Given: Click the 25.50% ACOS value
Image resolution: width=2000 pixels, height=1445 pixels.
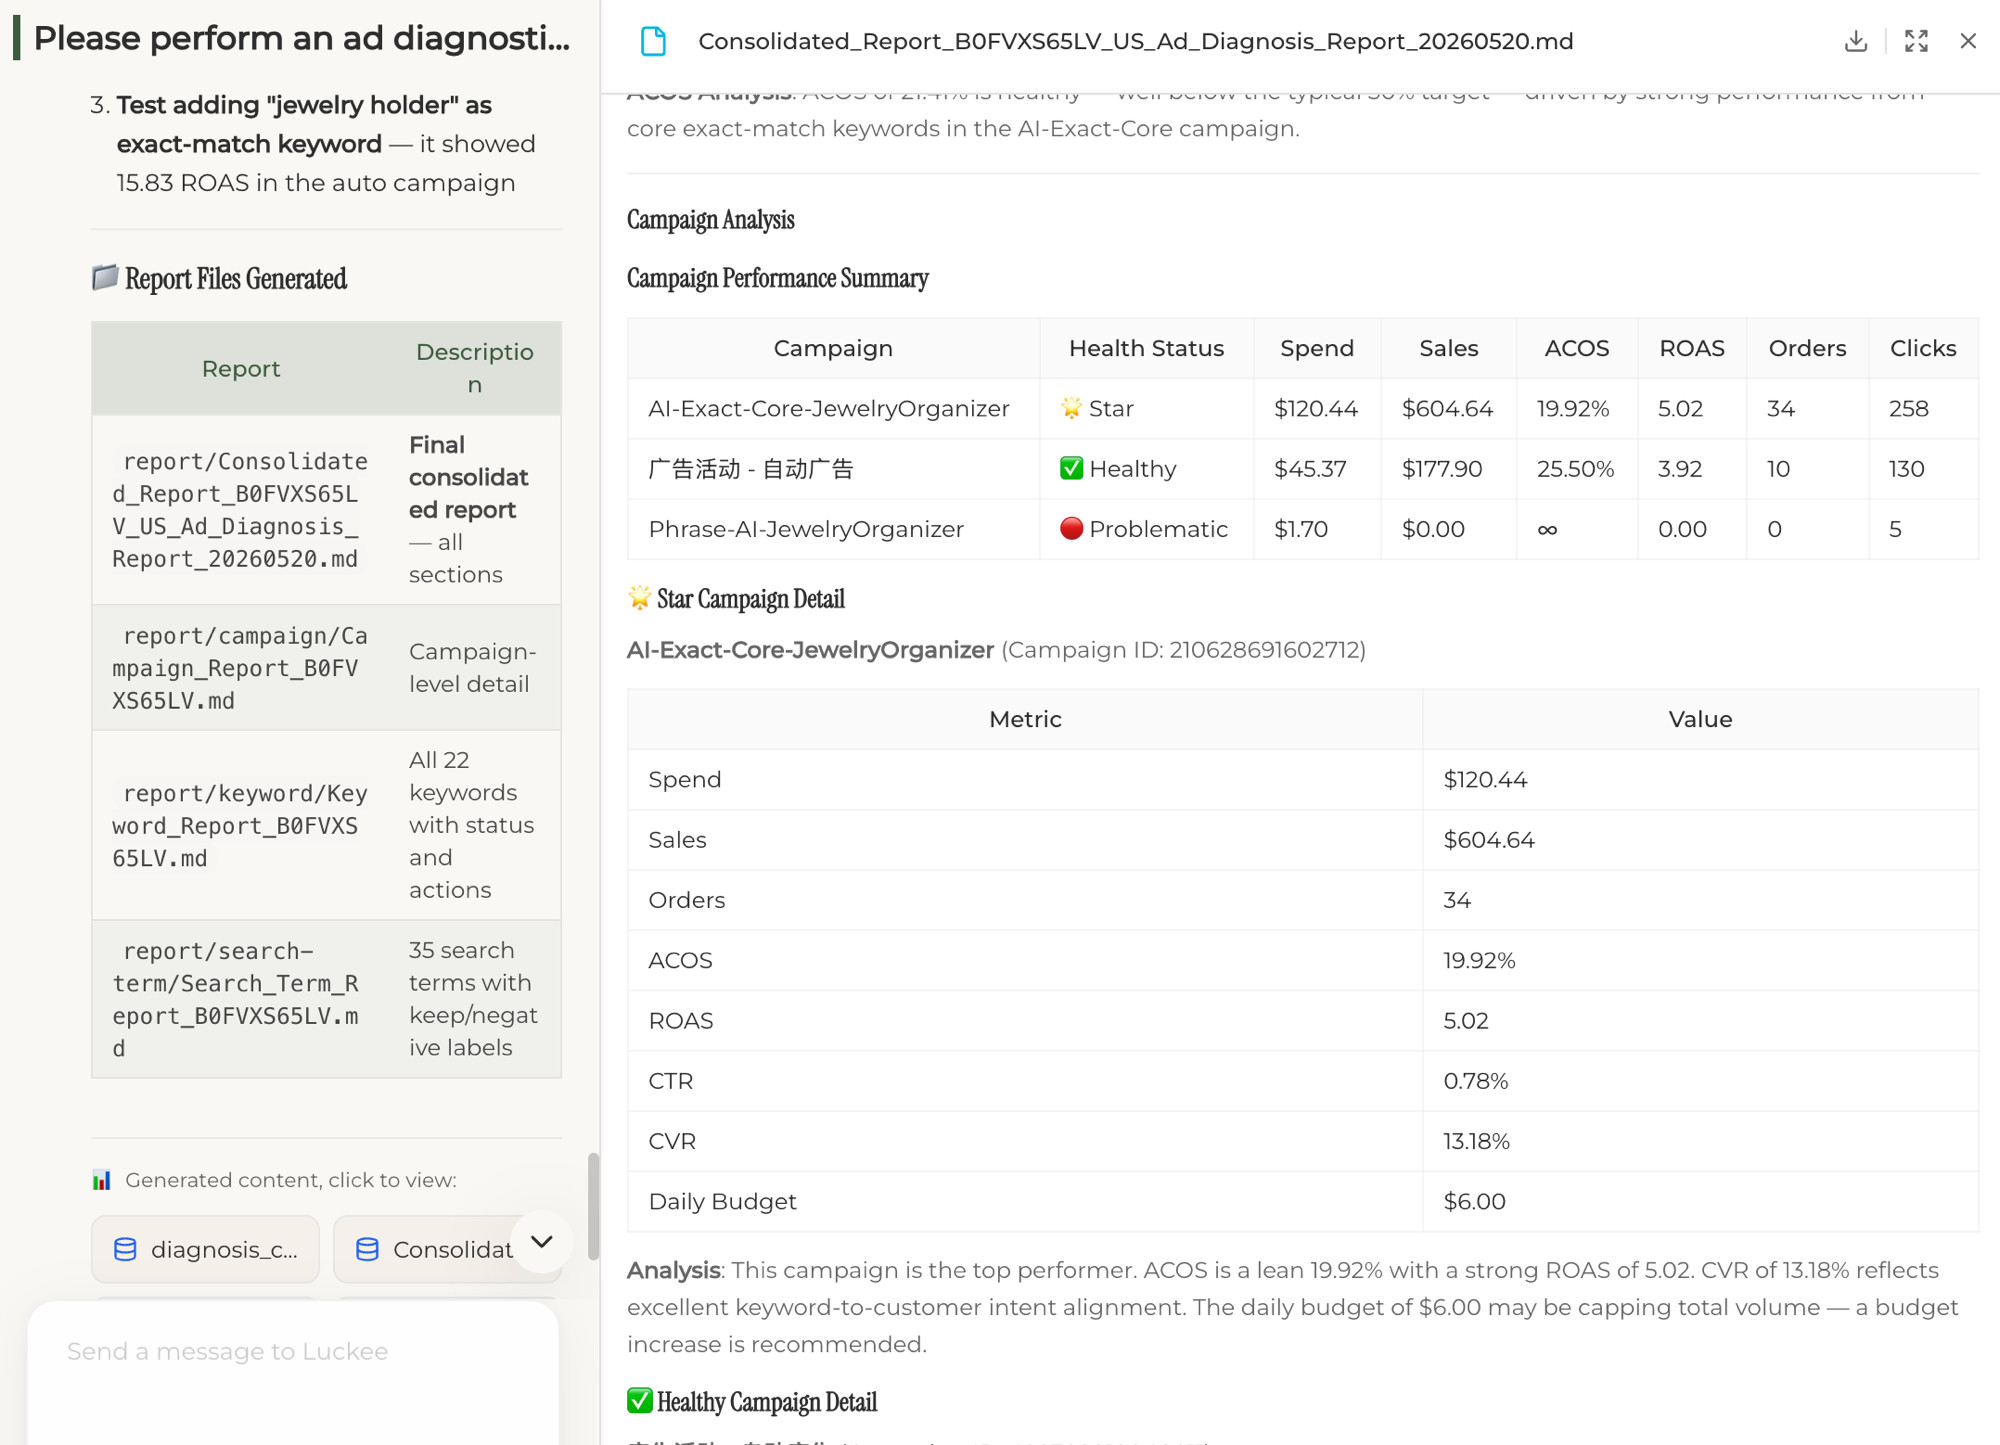Looking at the screenshot, I should pyautogui.click(x=1575, y=469).
